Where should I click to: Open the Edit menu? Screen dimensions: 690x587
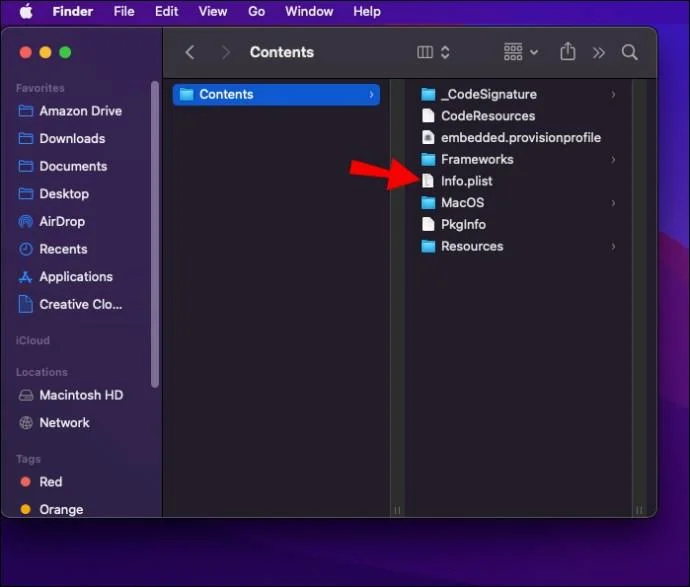166,11
